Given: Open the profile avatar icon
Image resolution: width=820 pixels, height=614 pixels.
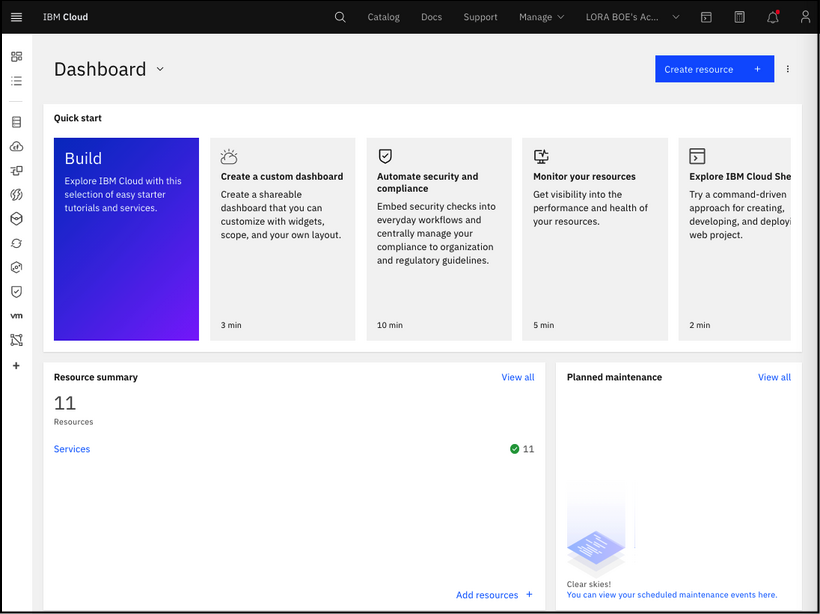Looking at the screenshot, I should [805, 17].
